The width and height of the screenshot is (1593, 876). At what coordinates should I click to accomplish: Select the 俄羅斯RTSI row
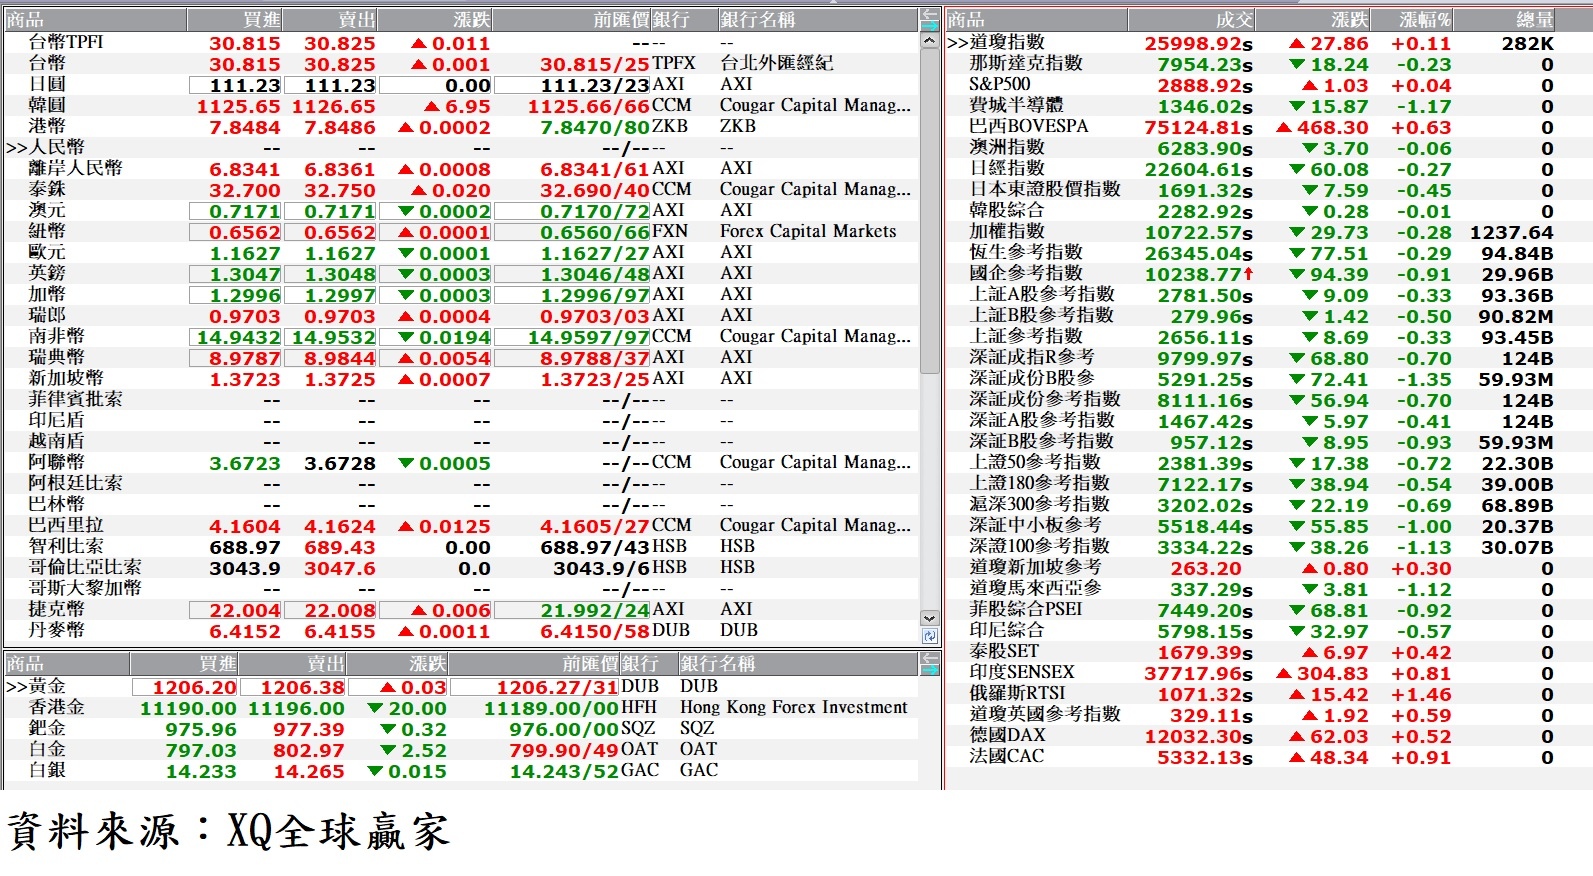1269,693
